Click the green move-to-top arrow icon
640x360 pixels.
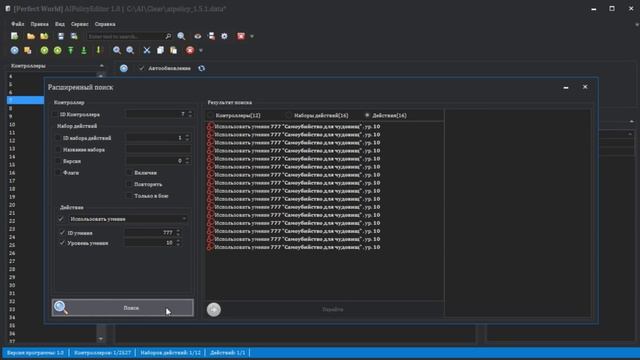click(x=71, y=50)
